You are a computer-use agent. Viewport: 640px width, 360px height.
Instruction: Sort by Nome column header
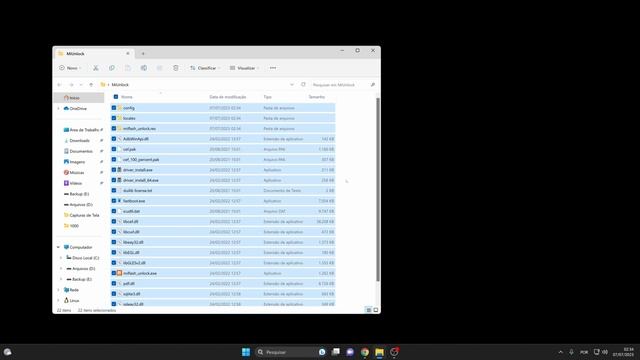tap(127, 97)
